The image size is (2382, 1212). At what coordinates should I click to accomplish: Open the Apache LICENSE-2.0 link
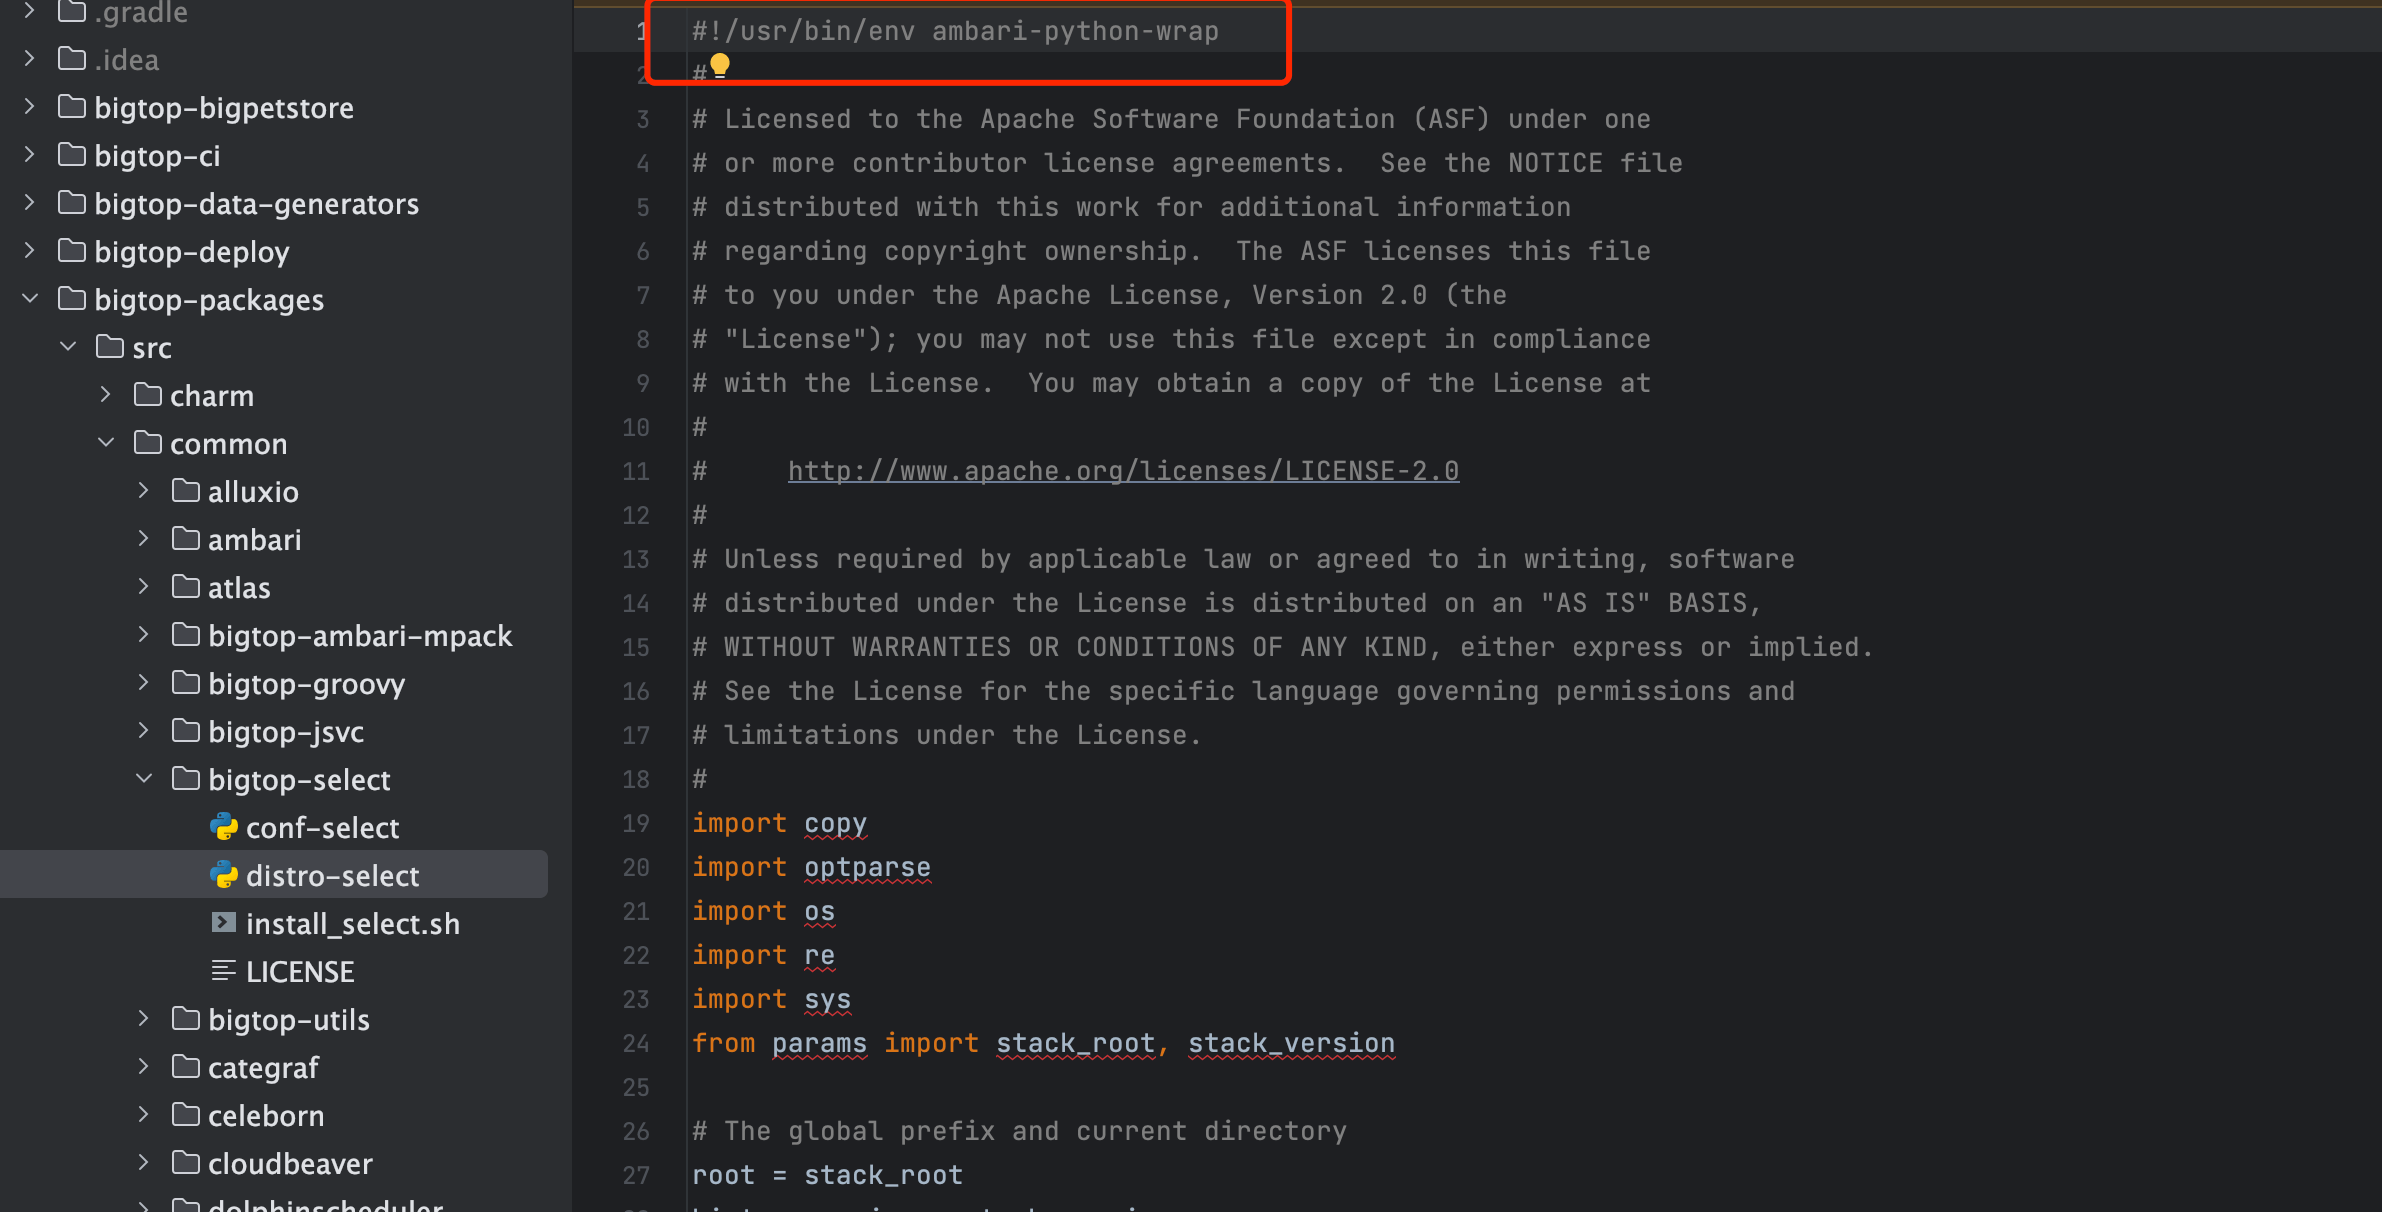pos(1123,470)
